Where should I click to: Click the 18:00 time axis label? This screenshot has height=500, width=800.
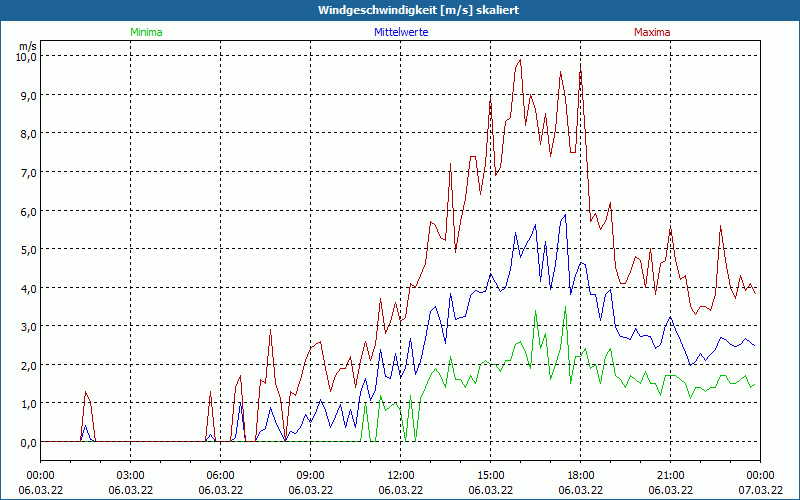coord(581,475)
